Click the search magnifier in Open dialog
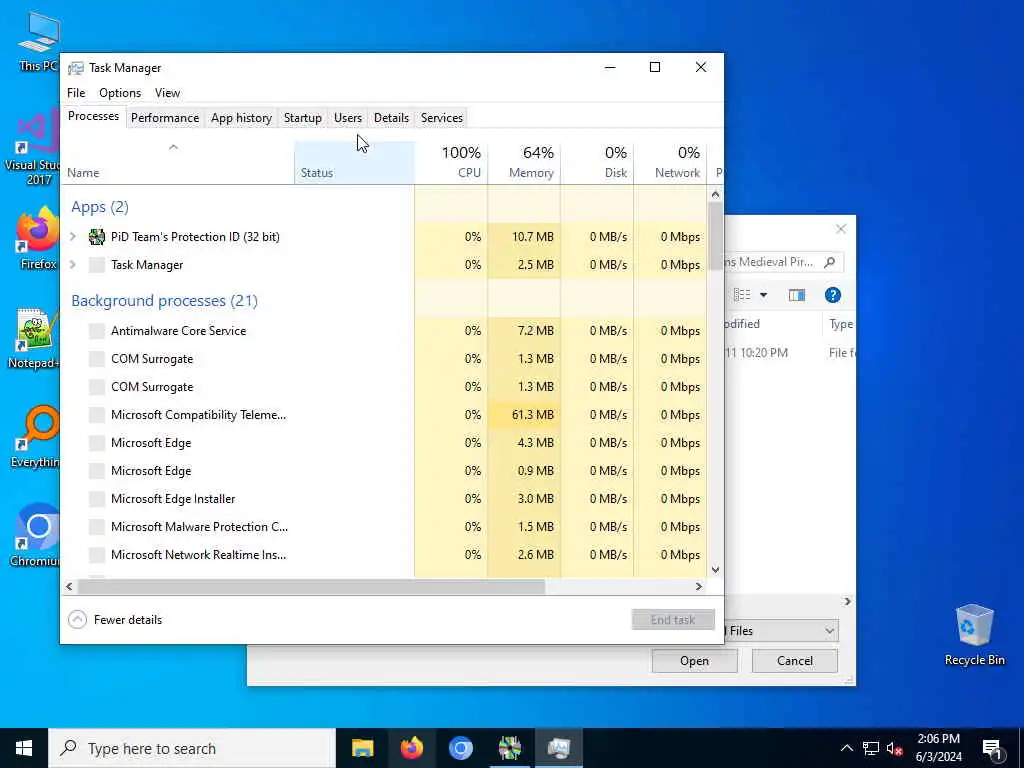This screenshot has height=768, width=1024. pos(829,262)
